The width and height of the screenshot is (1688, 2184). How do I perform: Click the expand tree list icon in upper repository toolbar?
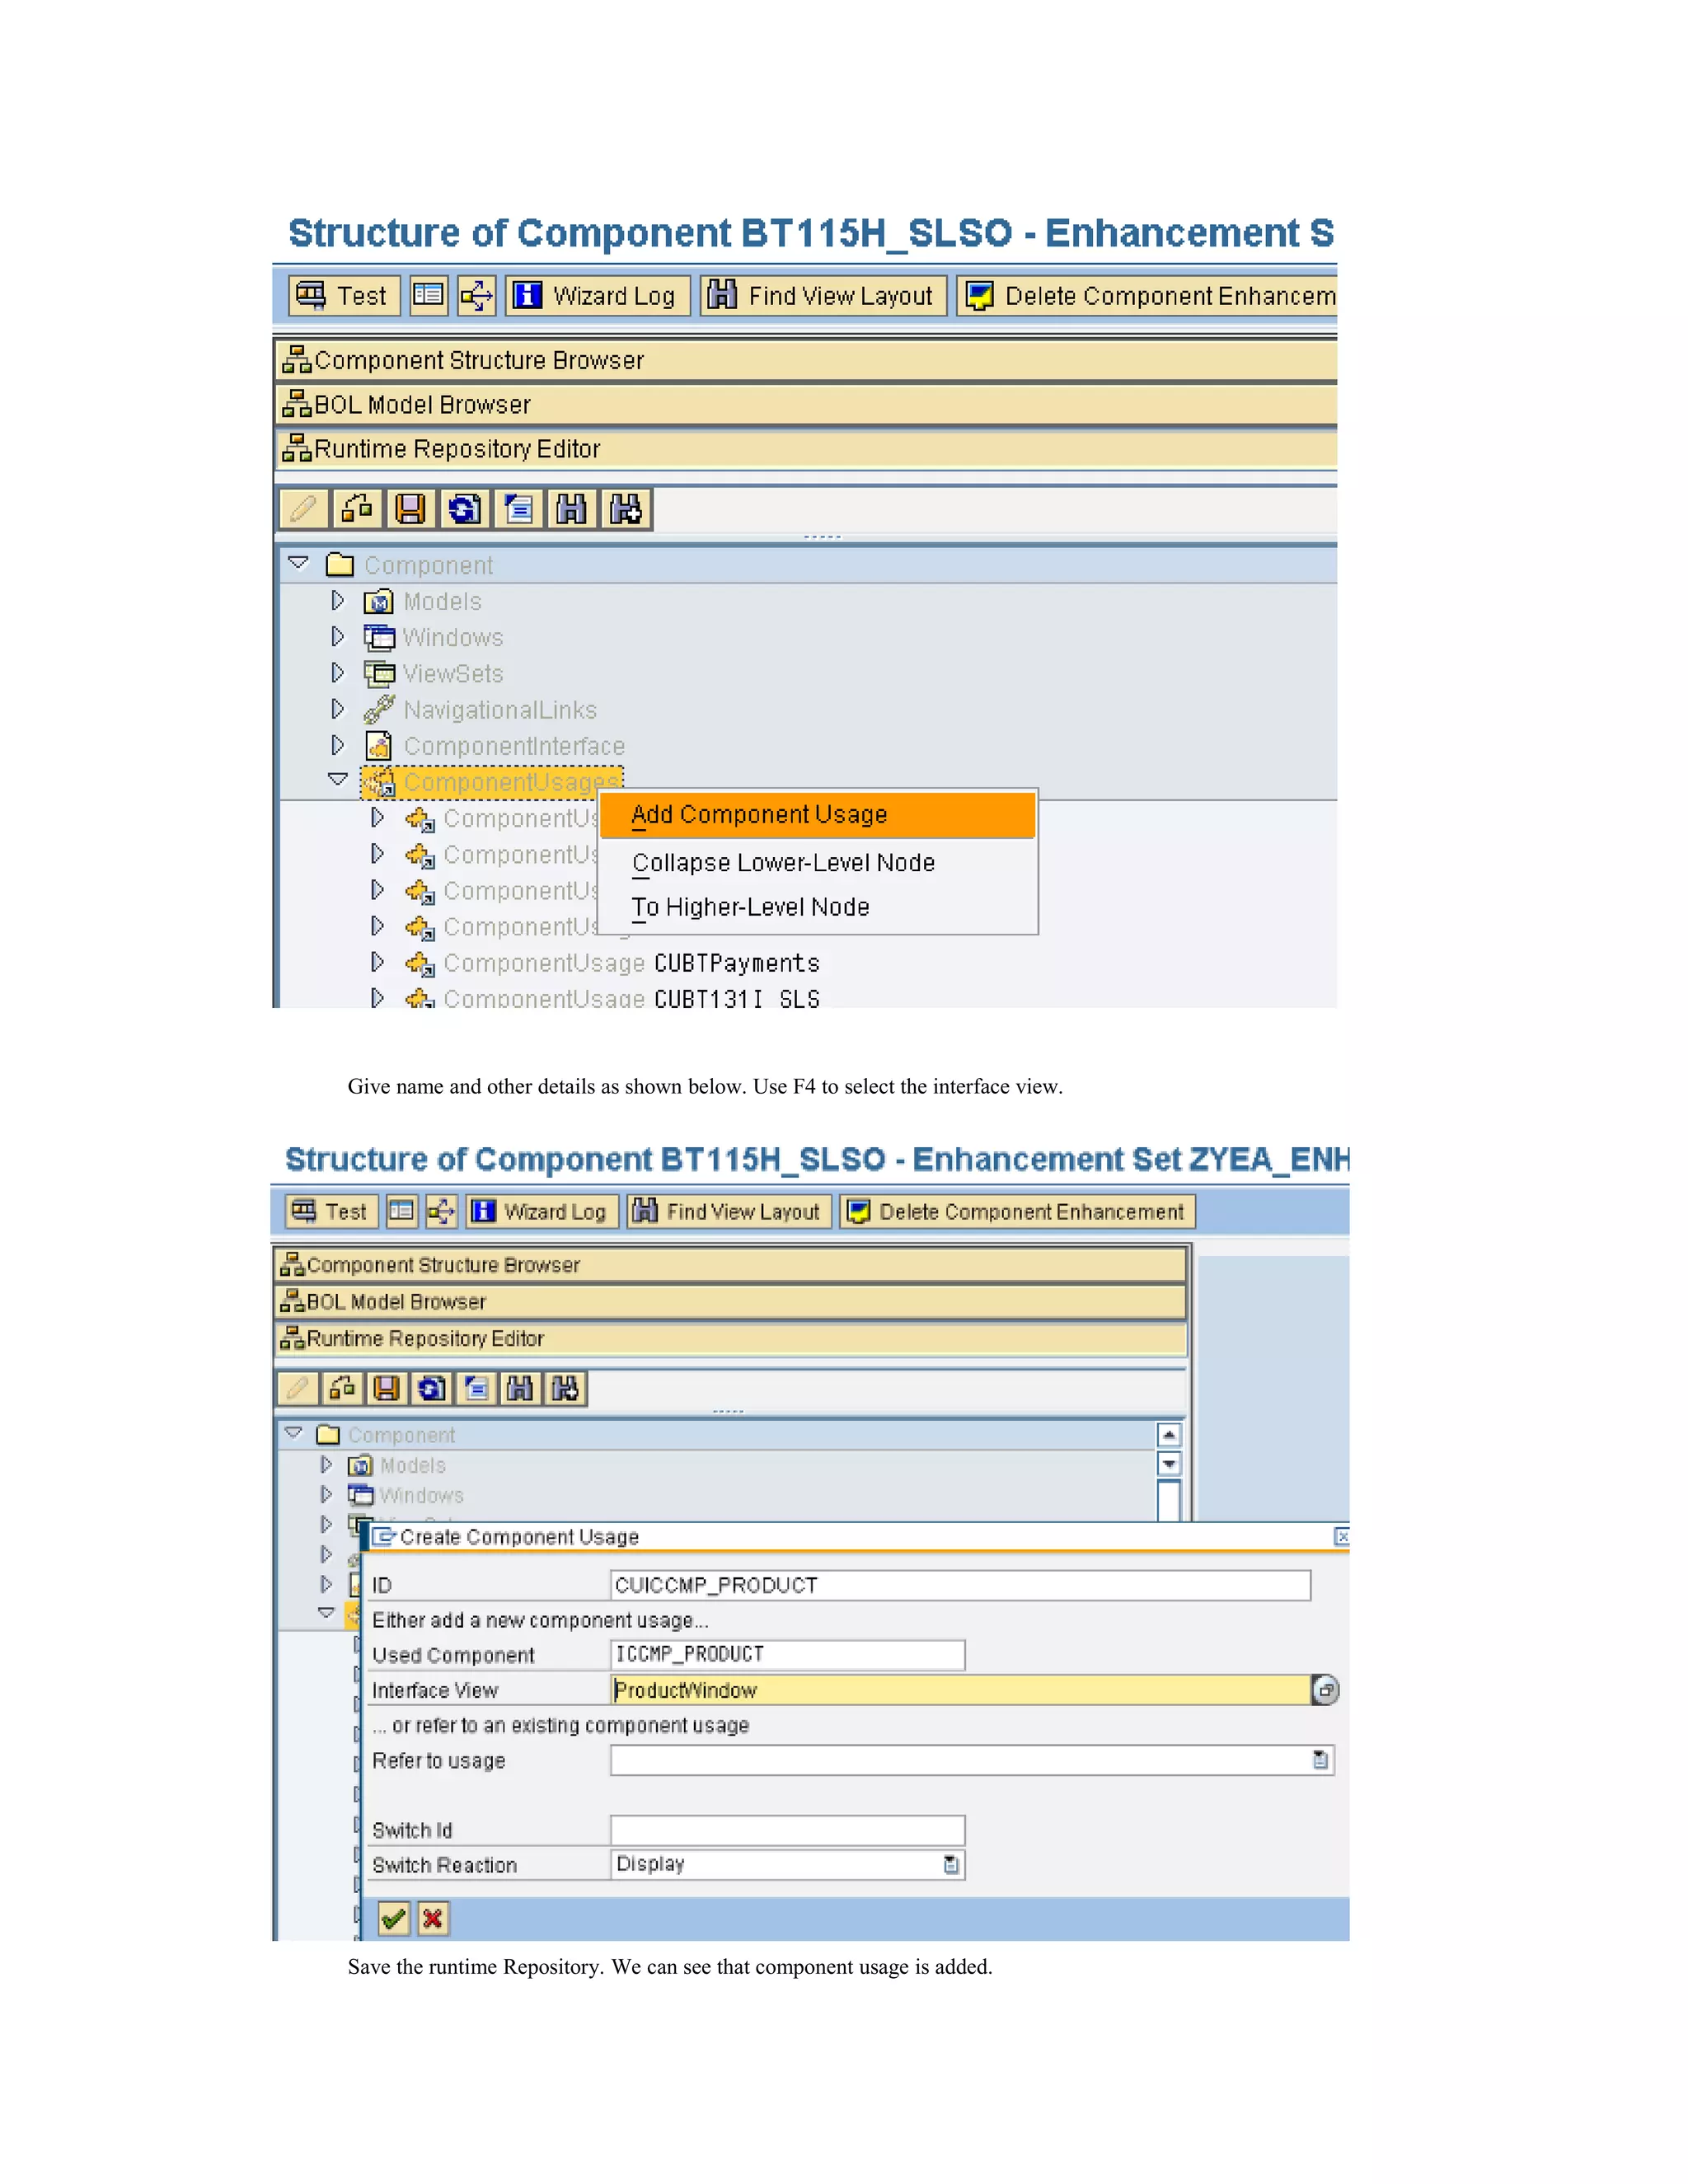(518, 509)
